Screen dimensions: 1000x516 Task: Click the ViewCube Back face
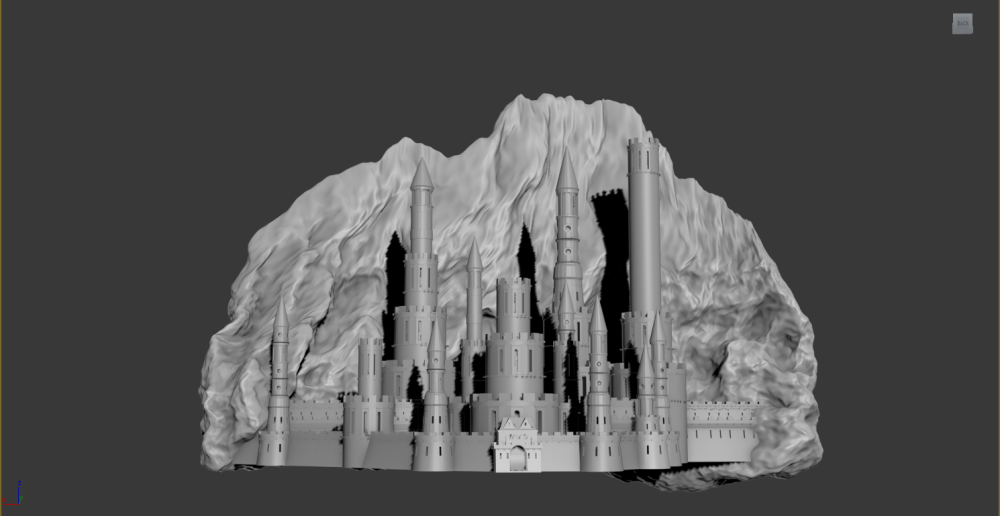point(962,24)
